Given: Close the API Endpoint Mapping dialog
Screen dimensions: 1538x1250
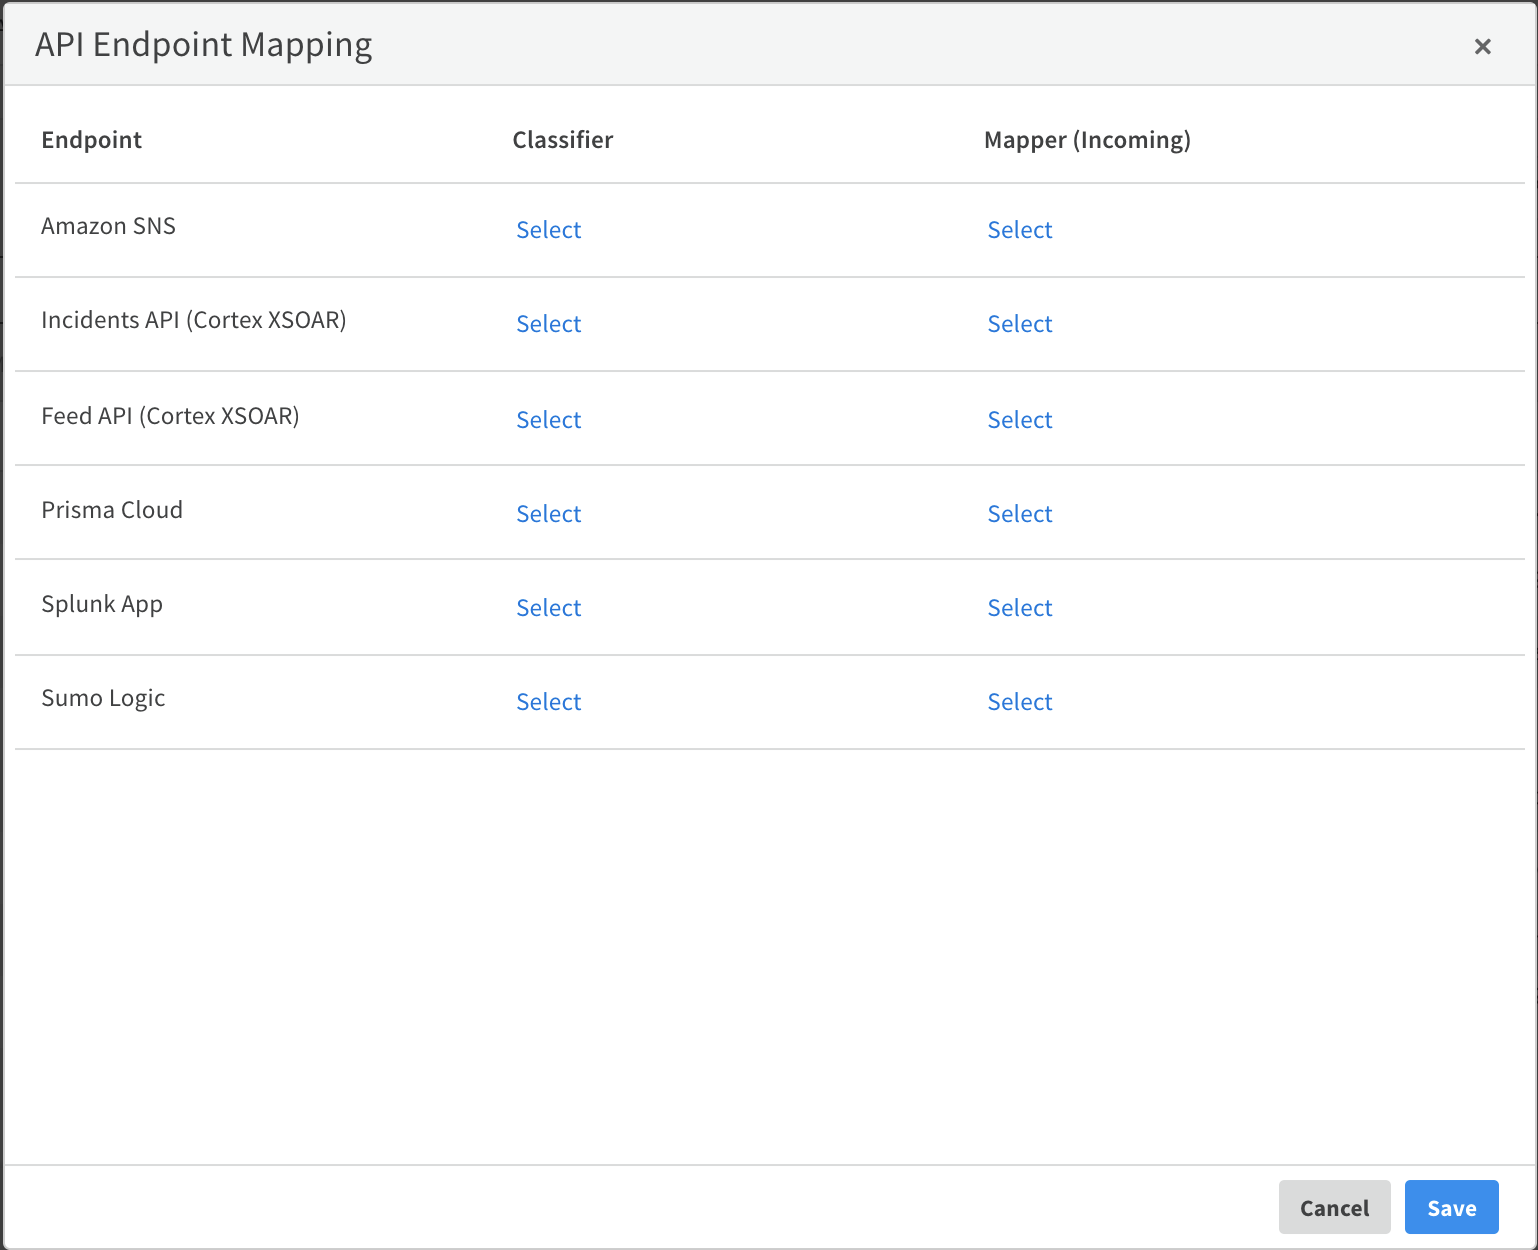Looking at the screenshot, I should click(1482, 46).
